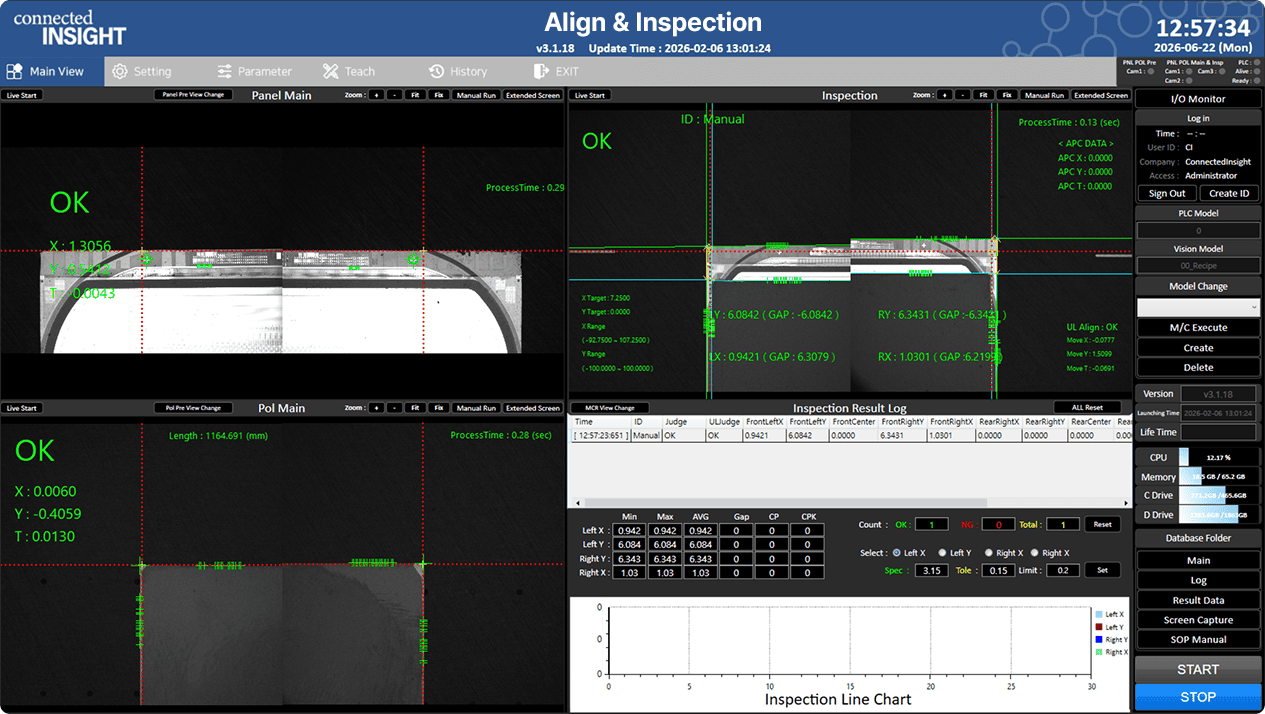This screenshot has width=1265, height=714.
Task: Open the I/O Monitor
Action: tap(1198, 99)
